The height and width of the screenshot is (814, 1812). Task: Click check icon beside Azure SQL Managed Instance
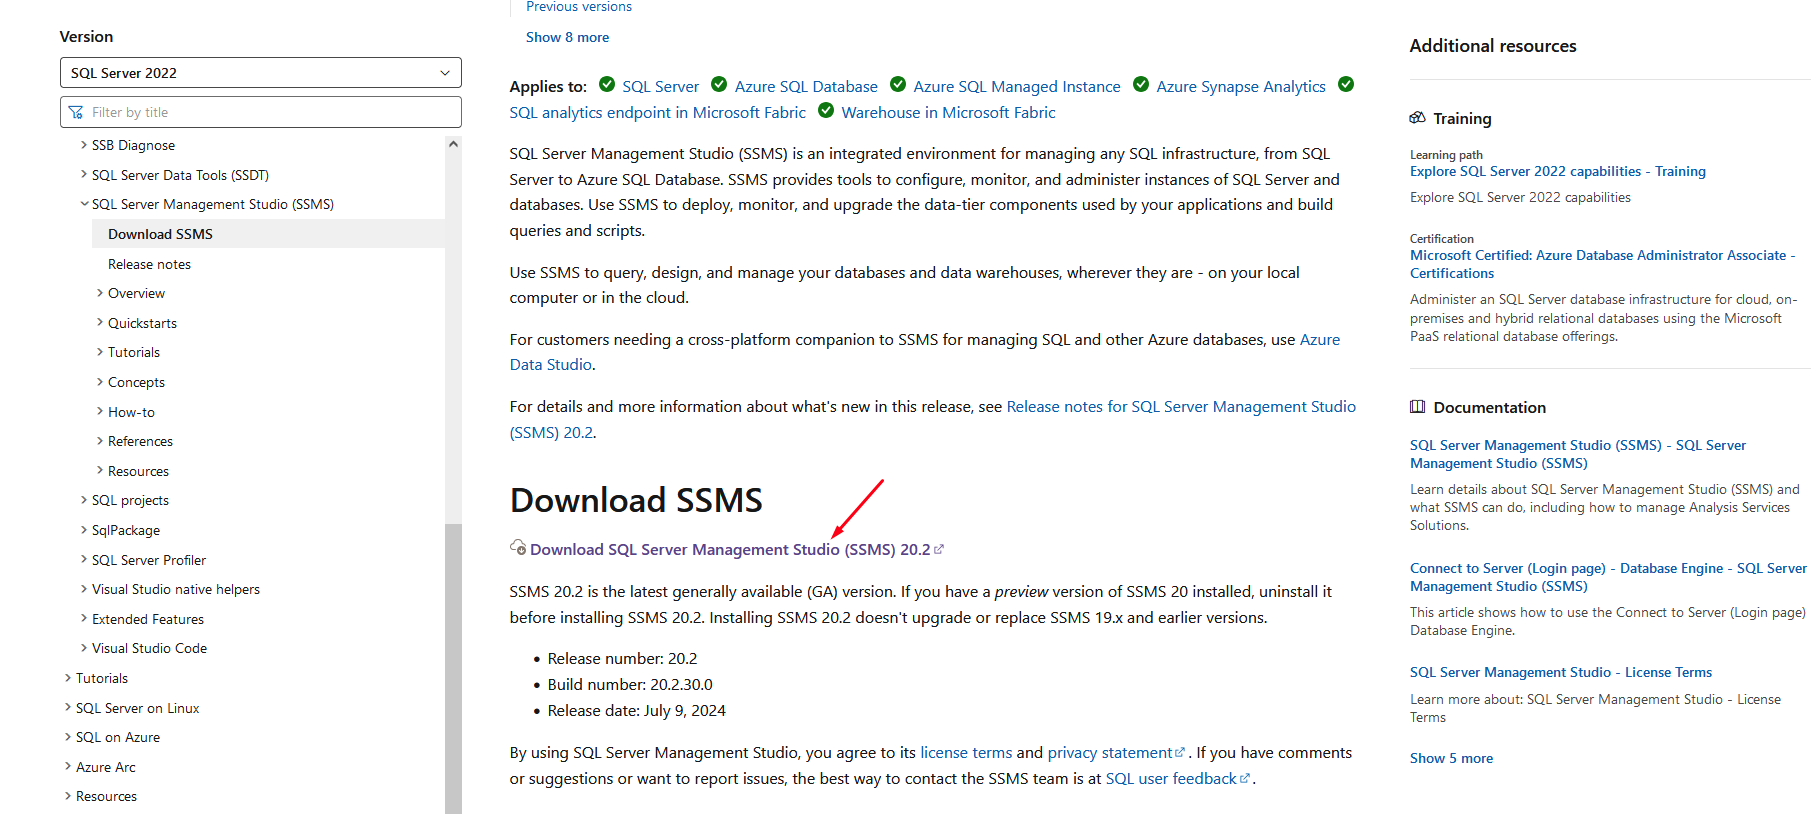tap(898, 84)
